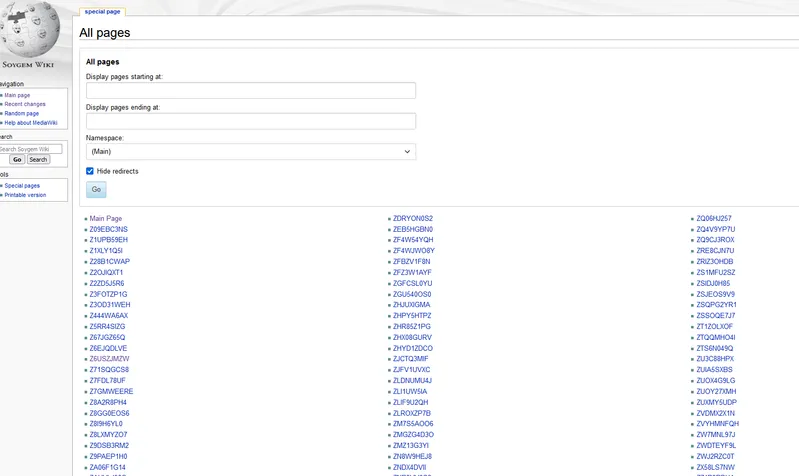Open the Z09EBC3NS page link
The image size is (799, 476).
click(109, 229)
